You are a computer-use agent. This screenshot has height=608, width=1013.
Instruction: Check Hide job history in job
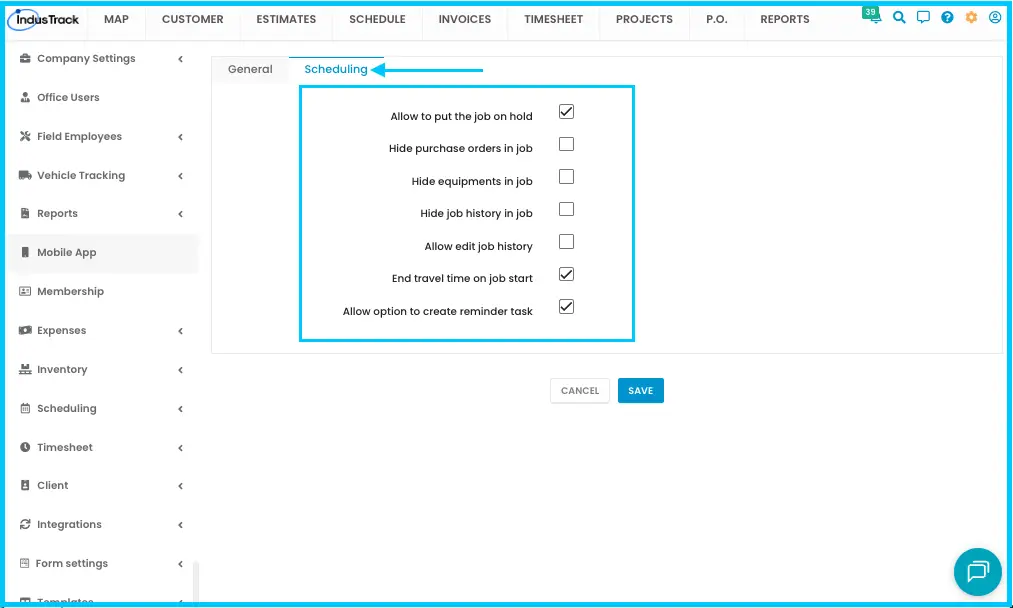pos(567,209)
